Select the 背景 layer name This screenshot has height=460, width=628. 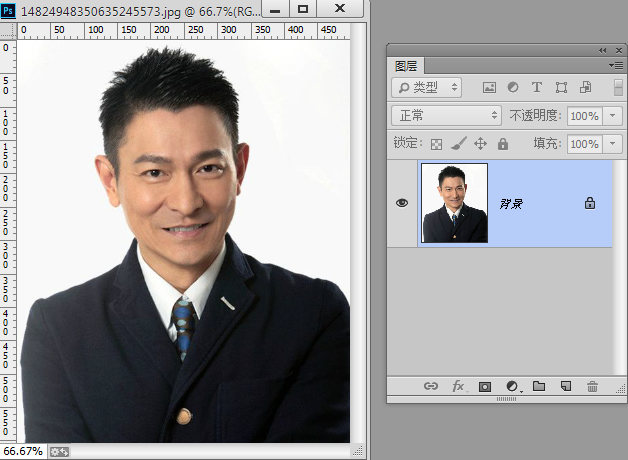[511, 204]
